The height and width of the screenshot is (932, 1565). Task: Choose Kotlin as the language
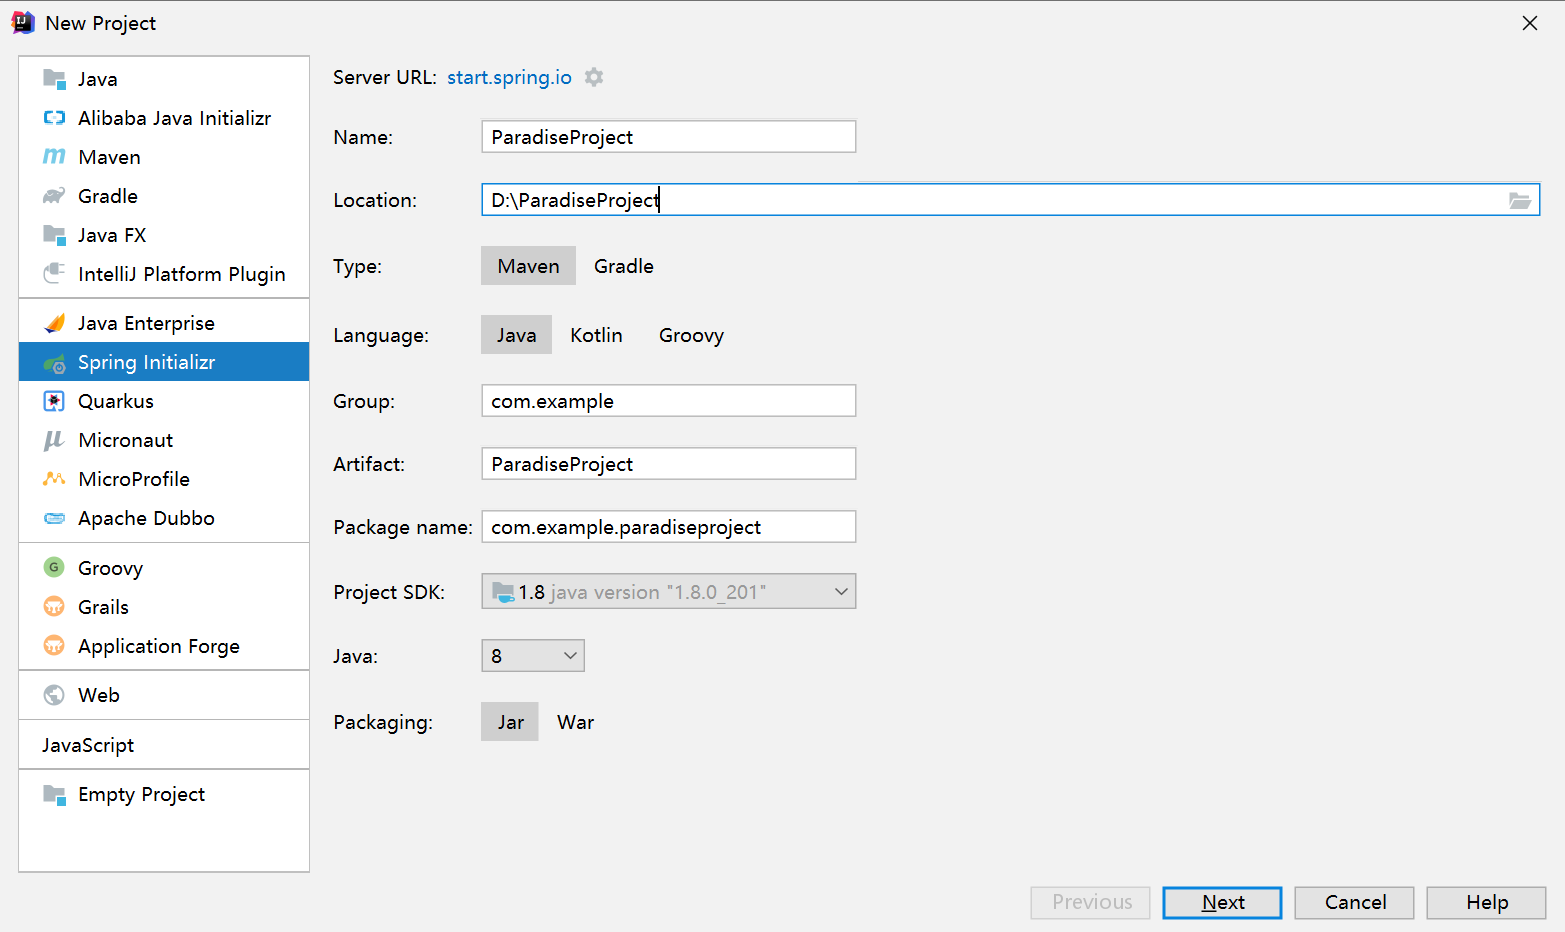click(x=596, y=335)
